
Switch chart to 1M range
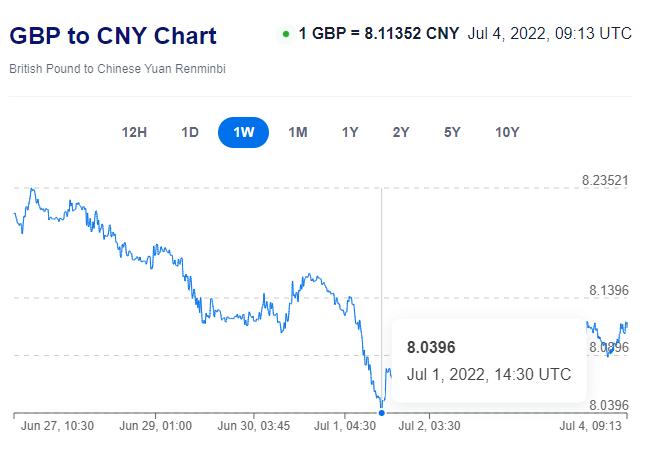[x=298, y=133]
